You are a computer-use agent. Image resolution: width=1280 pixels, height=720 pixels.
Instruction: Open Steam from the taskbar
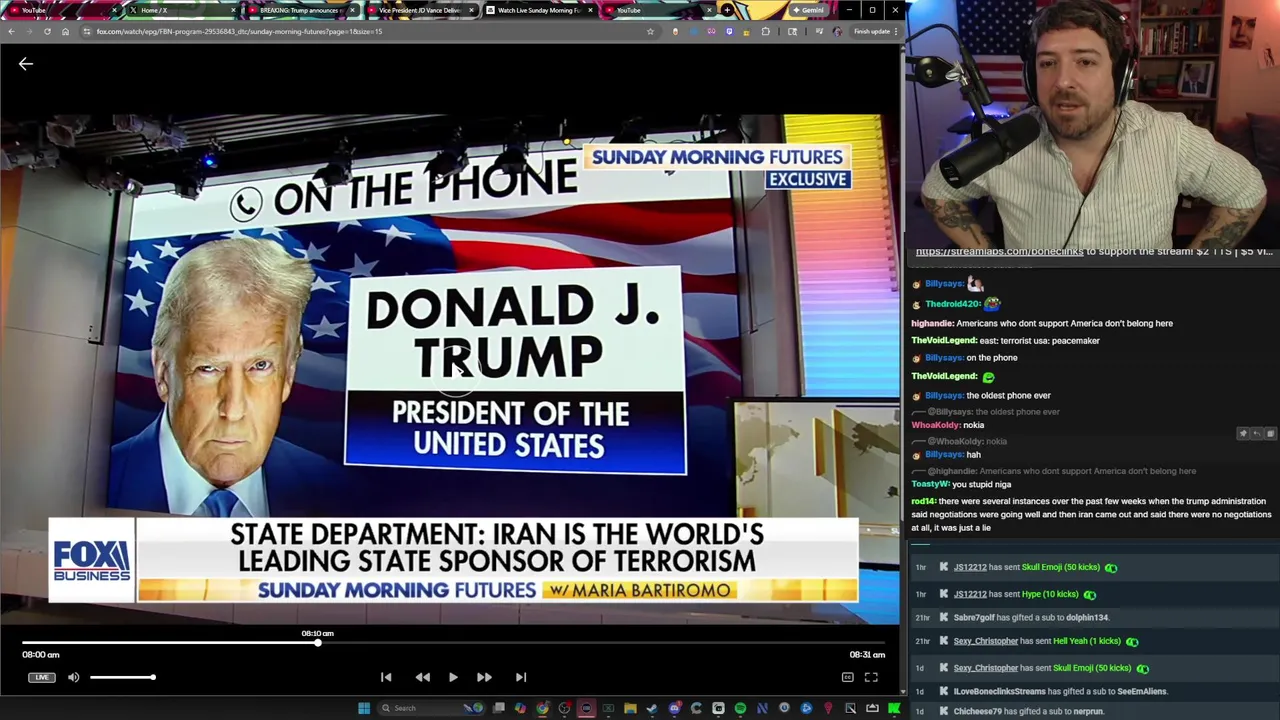click(652, 708)
